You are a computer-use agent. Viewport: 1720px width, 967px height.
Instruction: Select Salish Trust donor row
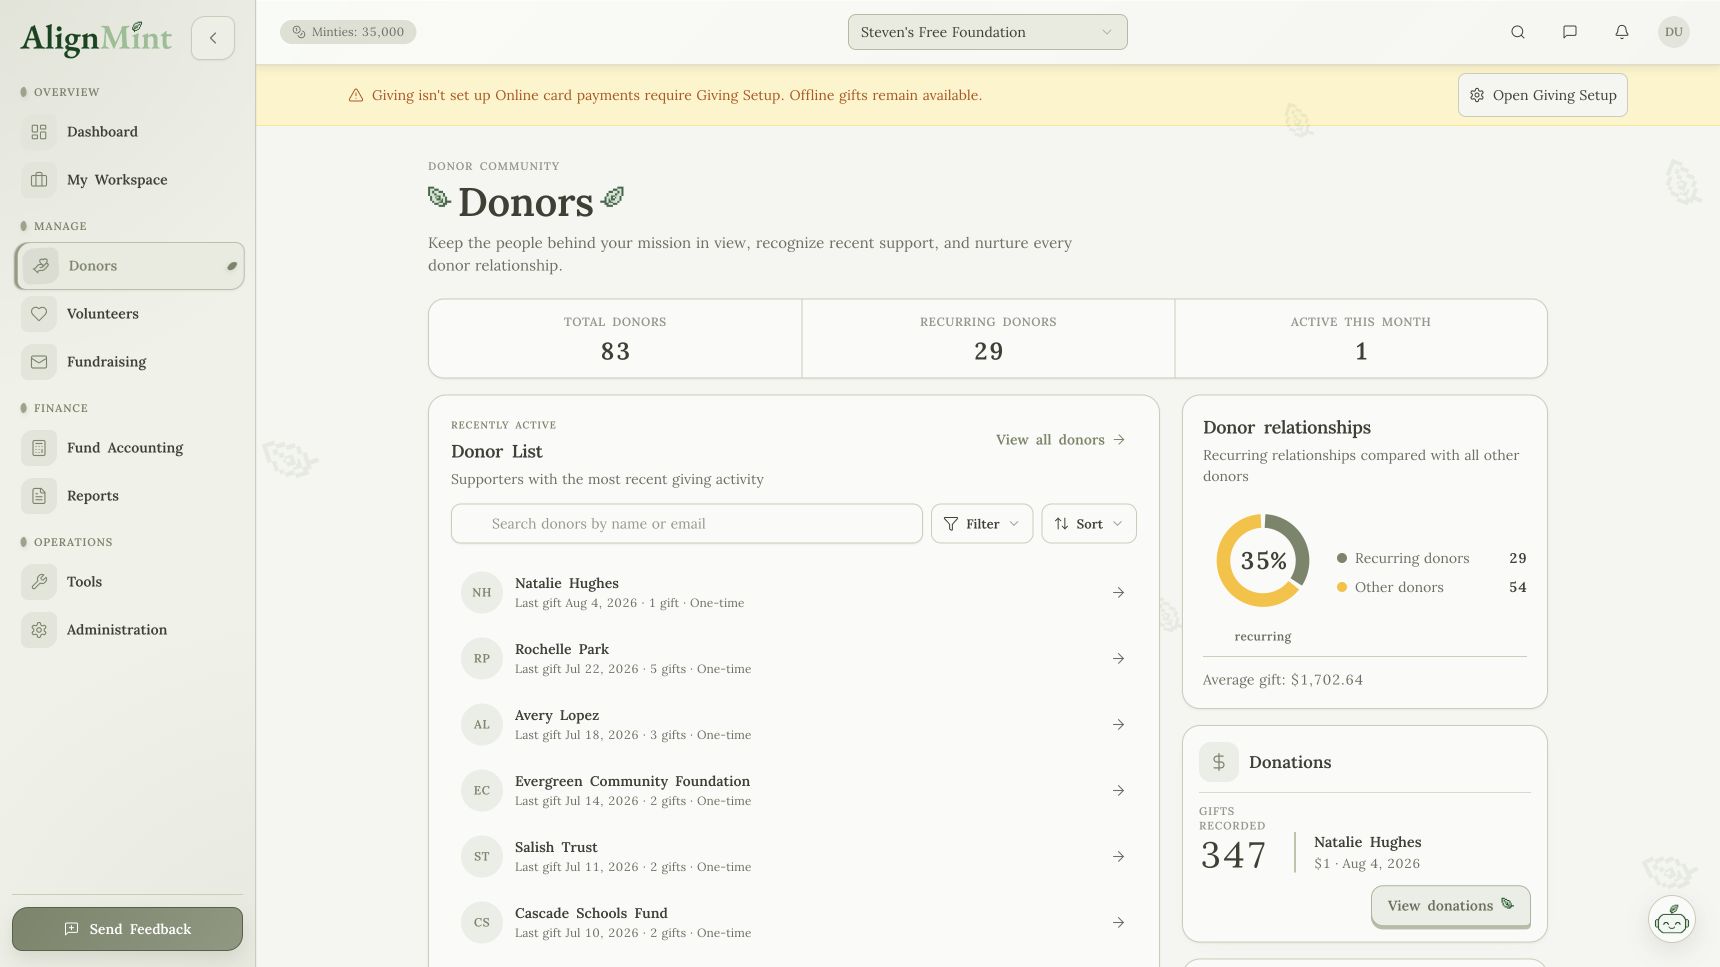coord(794,857)
